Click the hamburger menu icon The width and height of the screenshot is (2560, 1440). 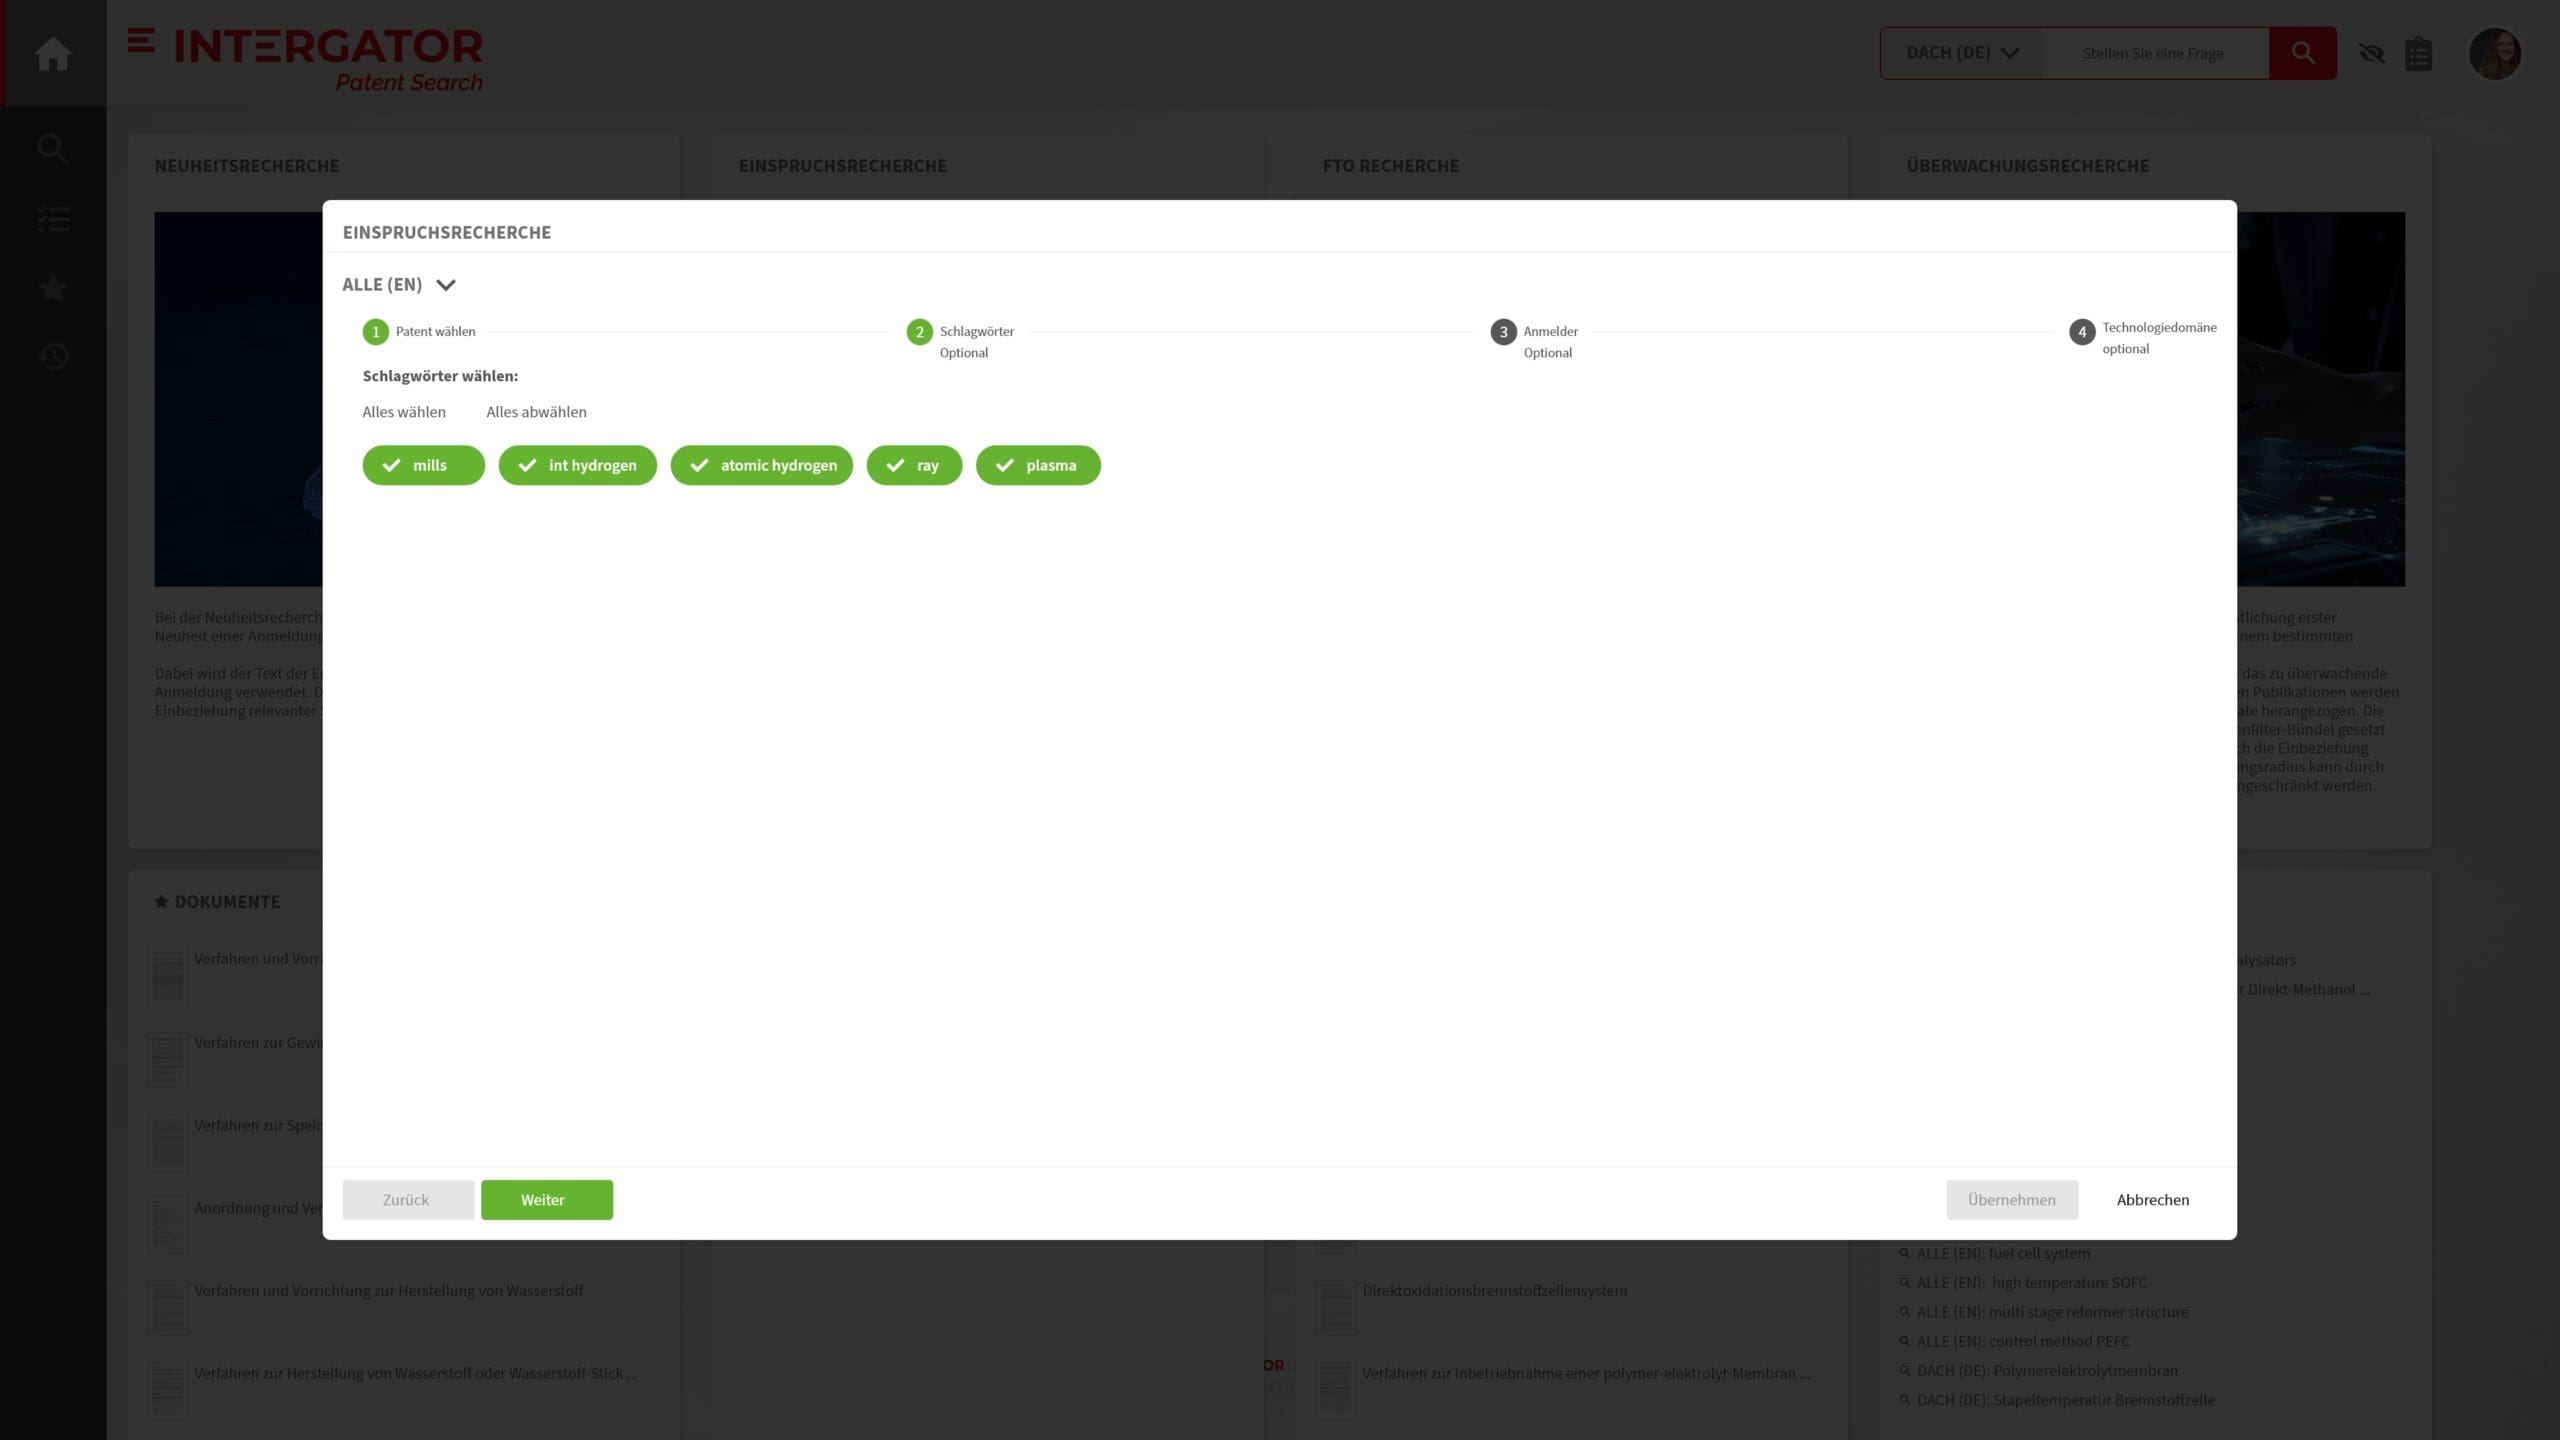click(x=139, y=40)
